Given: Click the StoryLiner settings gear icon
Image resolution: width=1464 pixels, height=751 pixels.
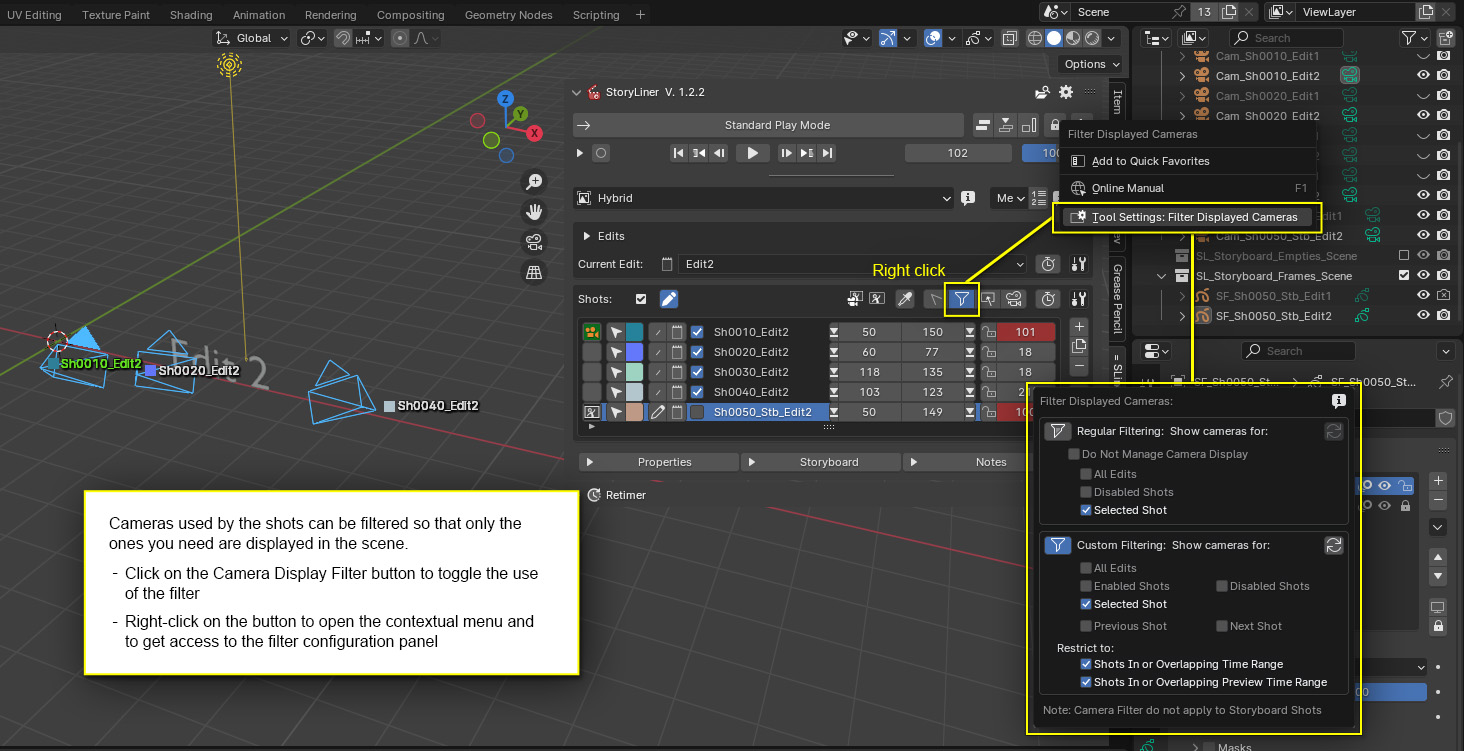Looking at the screenshot, I should pyautogui.click(x=1066, y=92).
